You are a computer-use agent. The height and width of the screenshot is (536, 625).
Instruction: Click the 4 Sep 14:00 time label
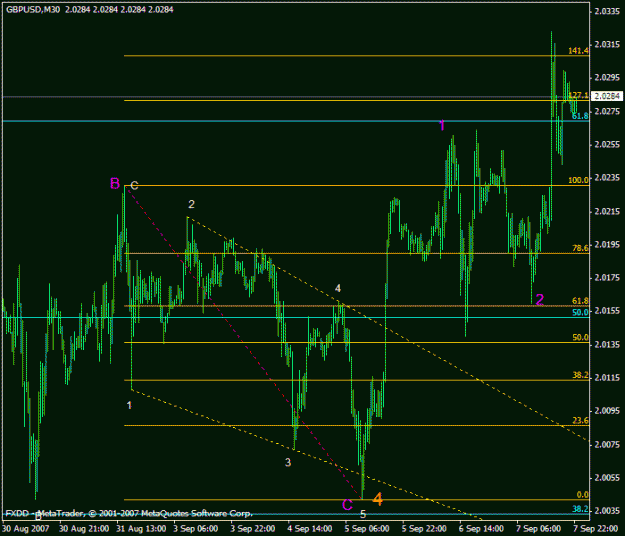point(310,529)
